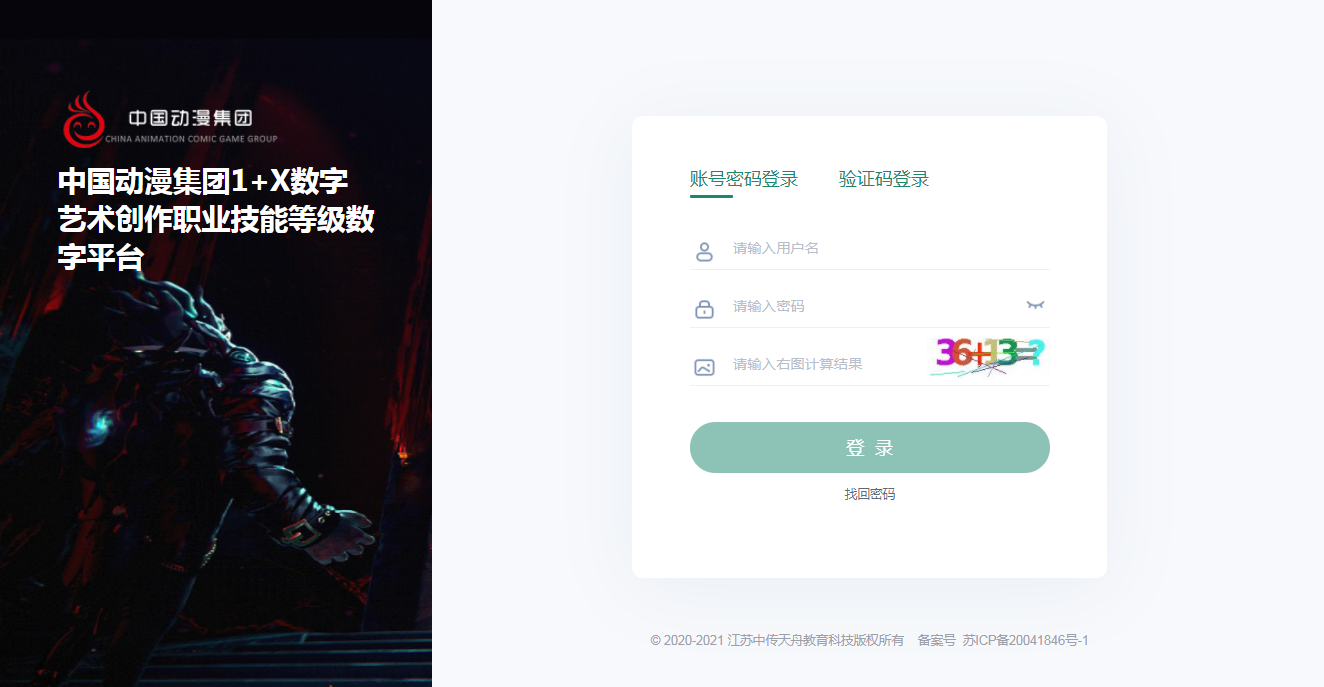The image size is (1324, 687).
Task: Click the 江苏中传天舟教育科技版权所有 footer text
Action: (816, 640)
